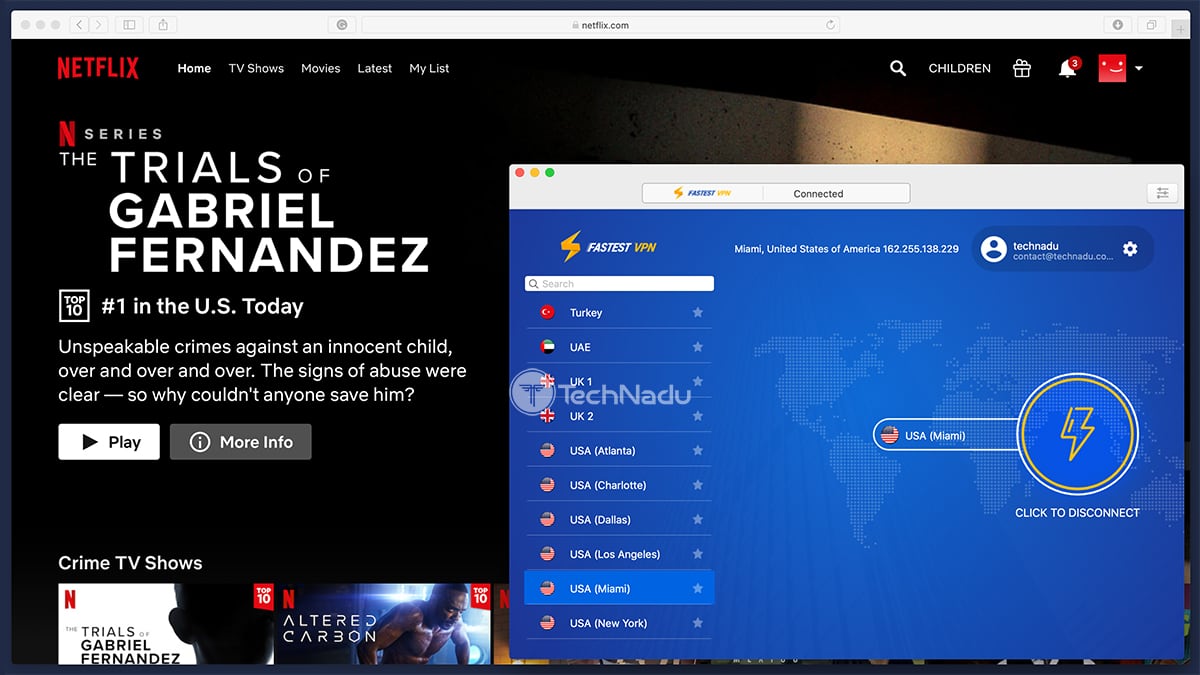Image resolution: width=1200 pixels, height=675 pixels.
Task: Select USA (Dallas) server
Action: [619, 519]
